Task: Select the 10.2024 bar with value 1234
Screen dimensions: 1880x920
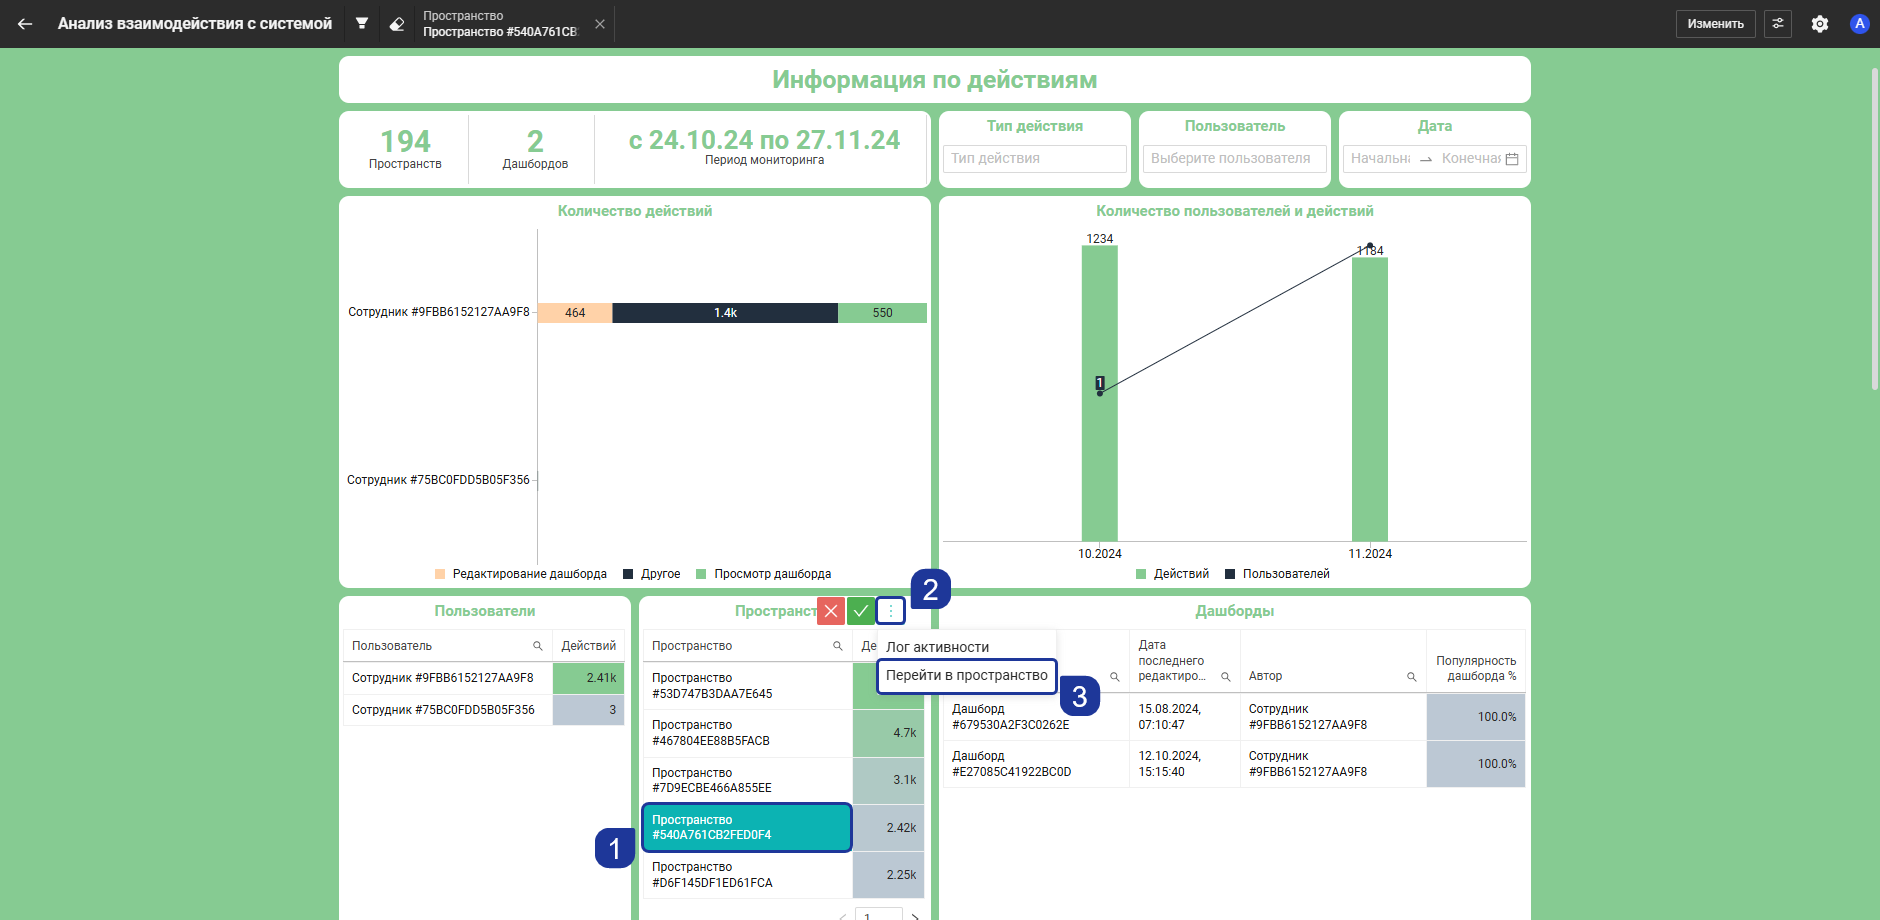Action: [x=1100, y=393]
